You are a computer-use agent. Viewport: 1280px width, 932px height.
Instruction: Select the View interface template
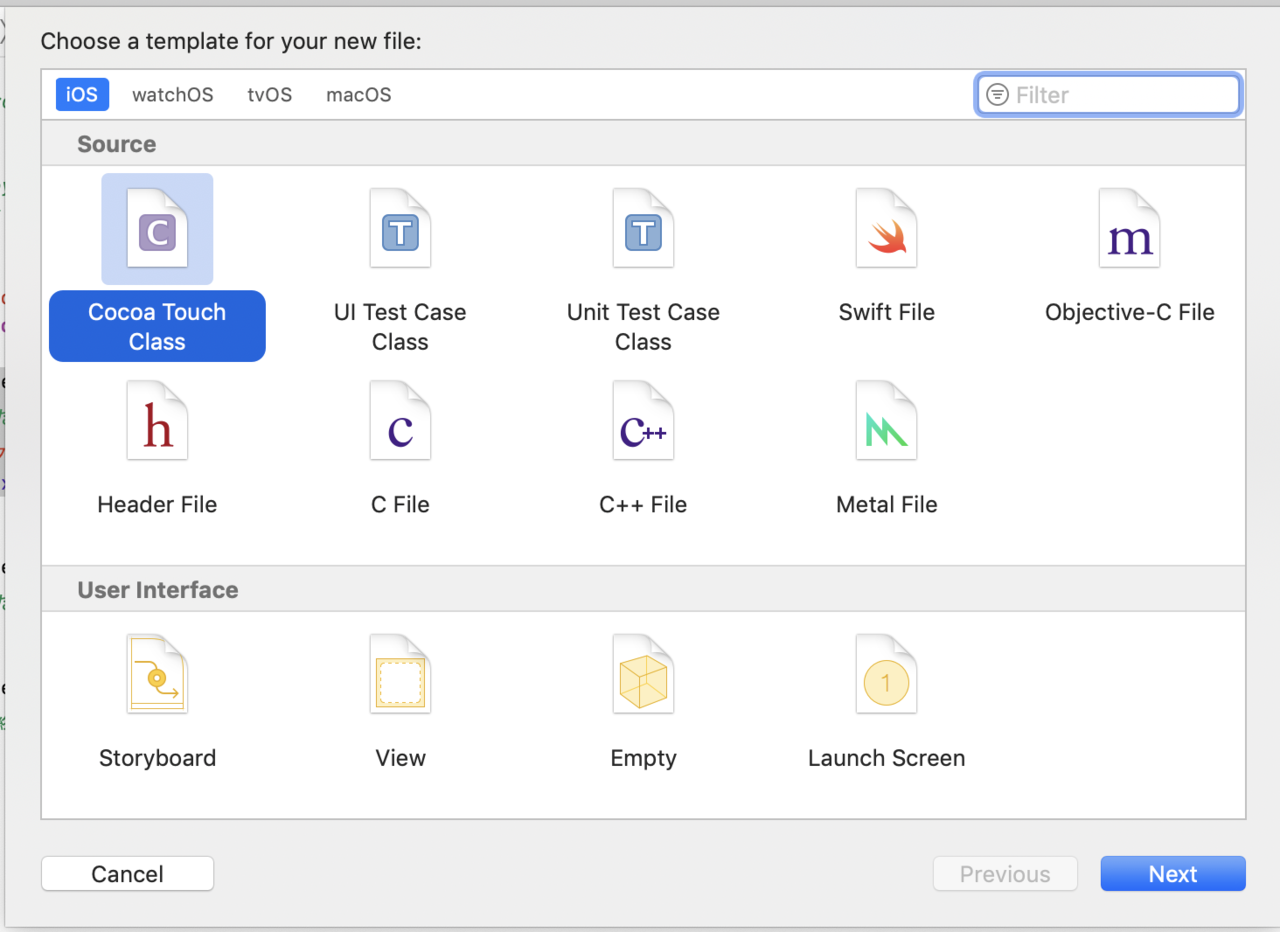tap(400, 675)
